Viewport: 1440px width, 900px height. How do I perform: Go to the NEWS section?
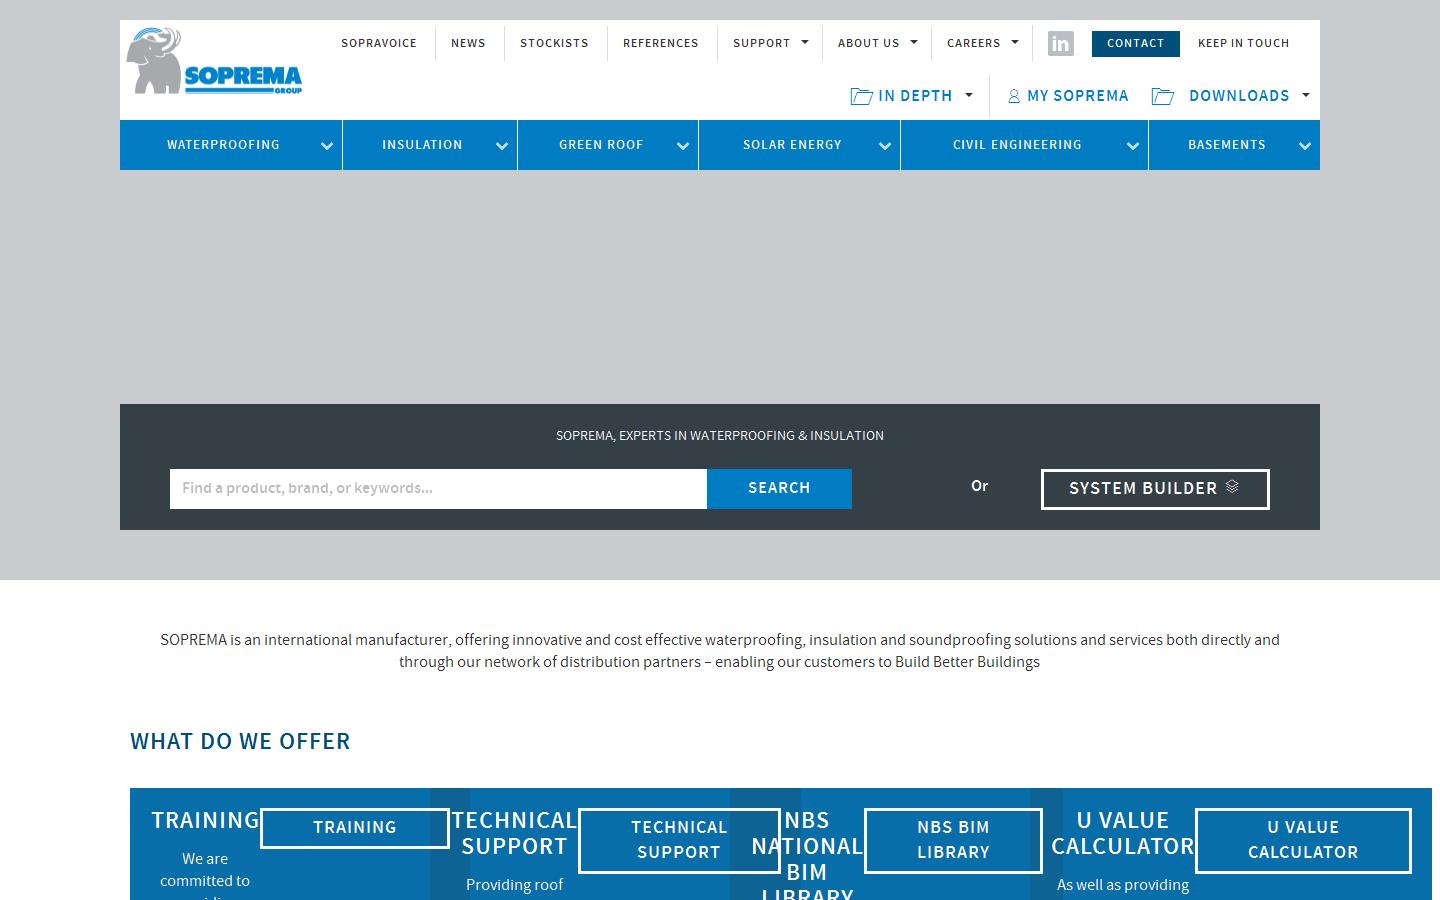tap(468, 43)
